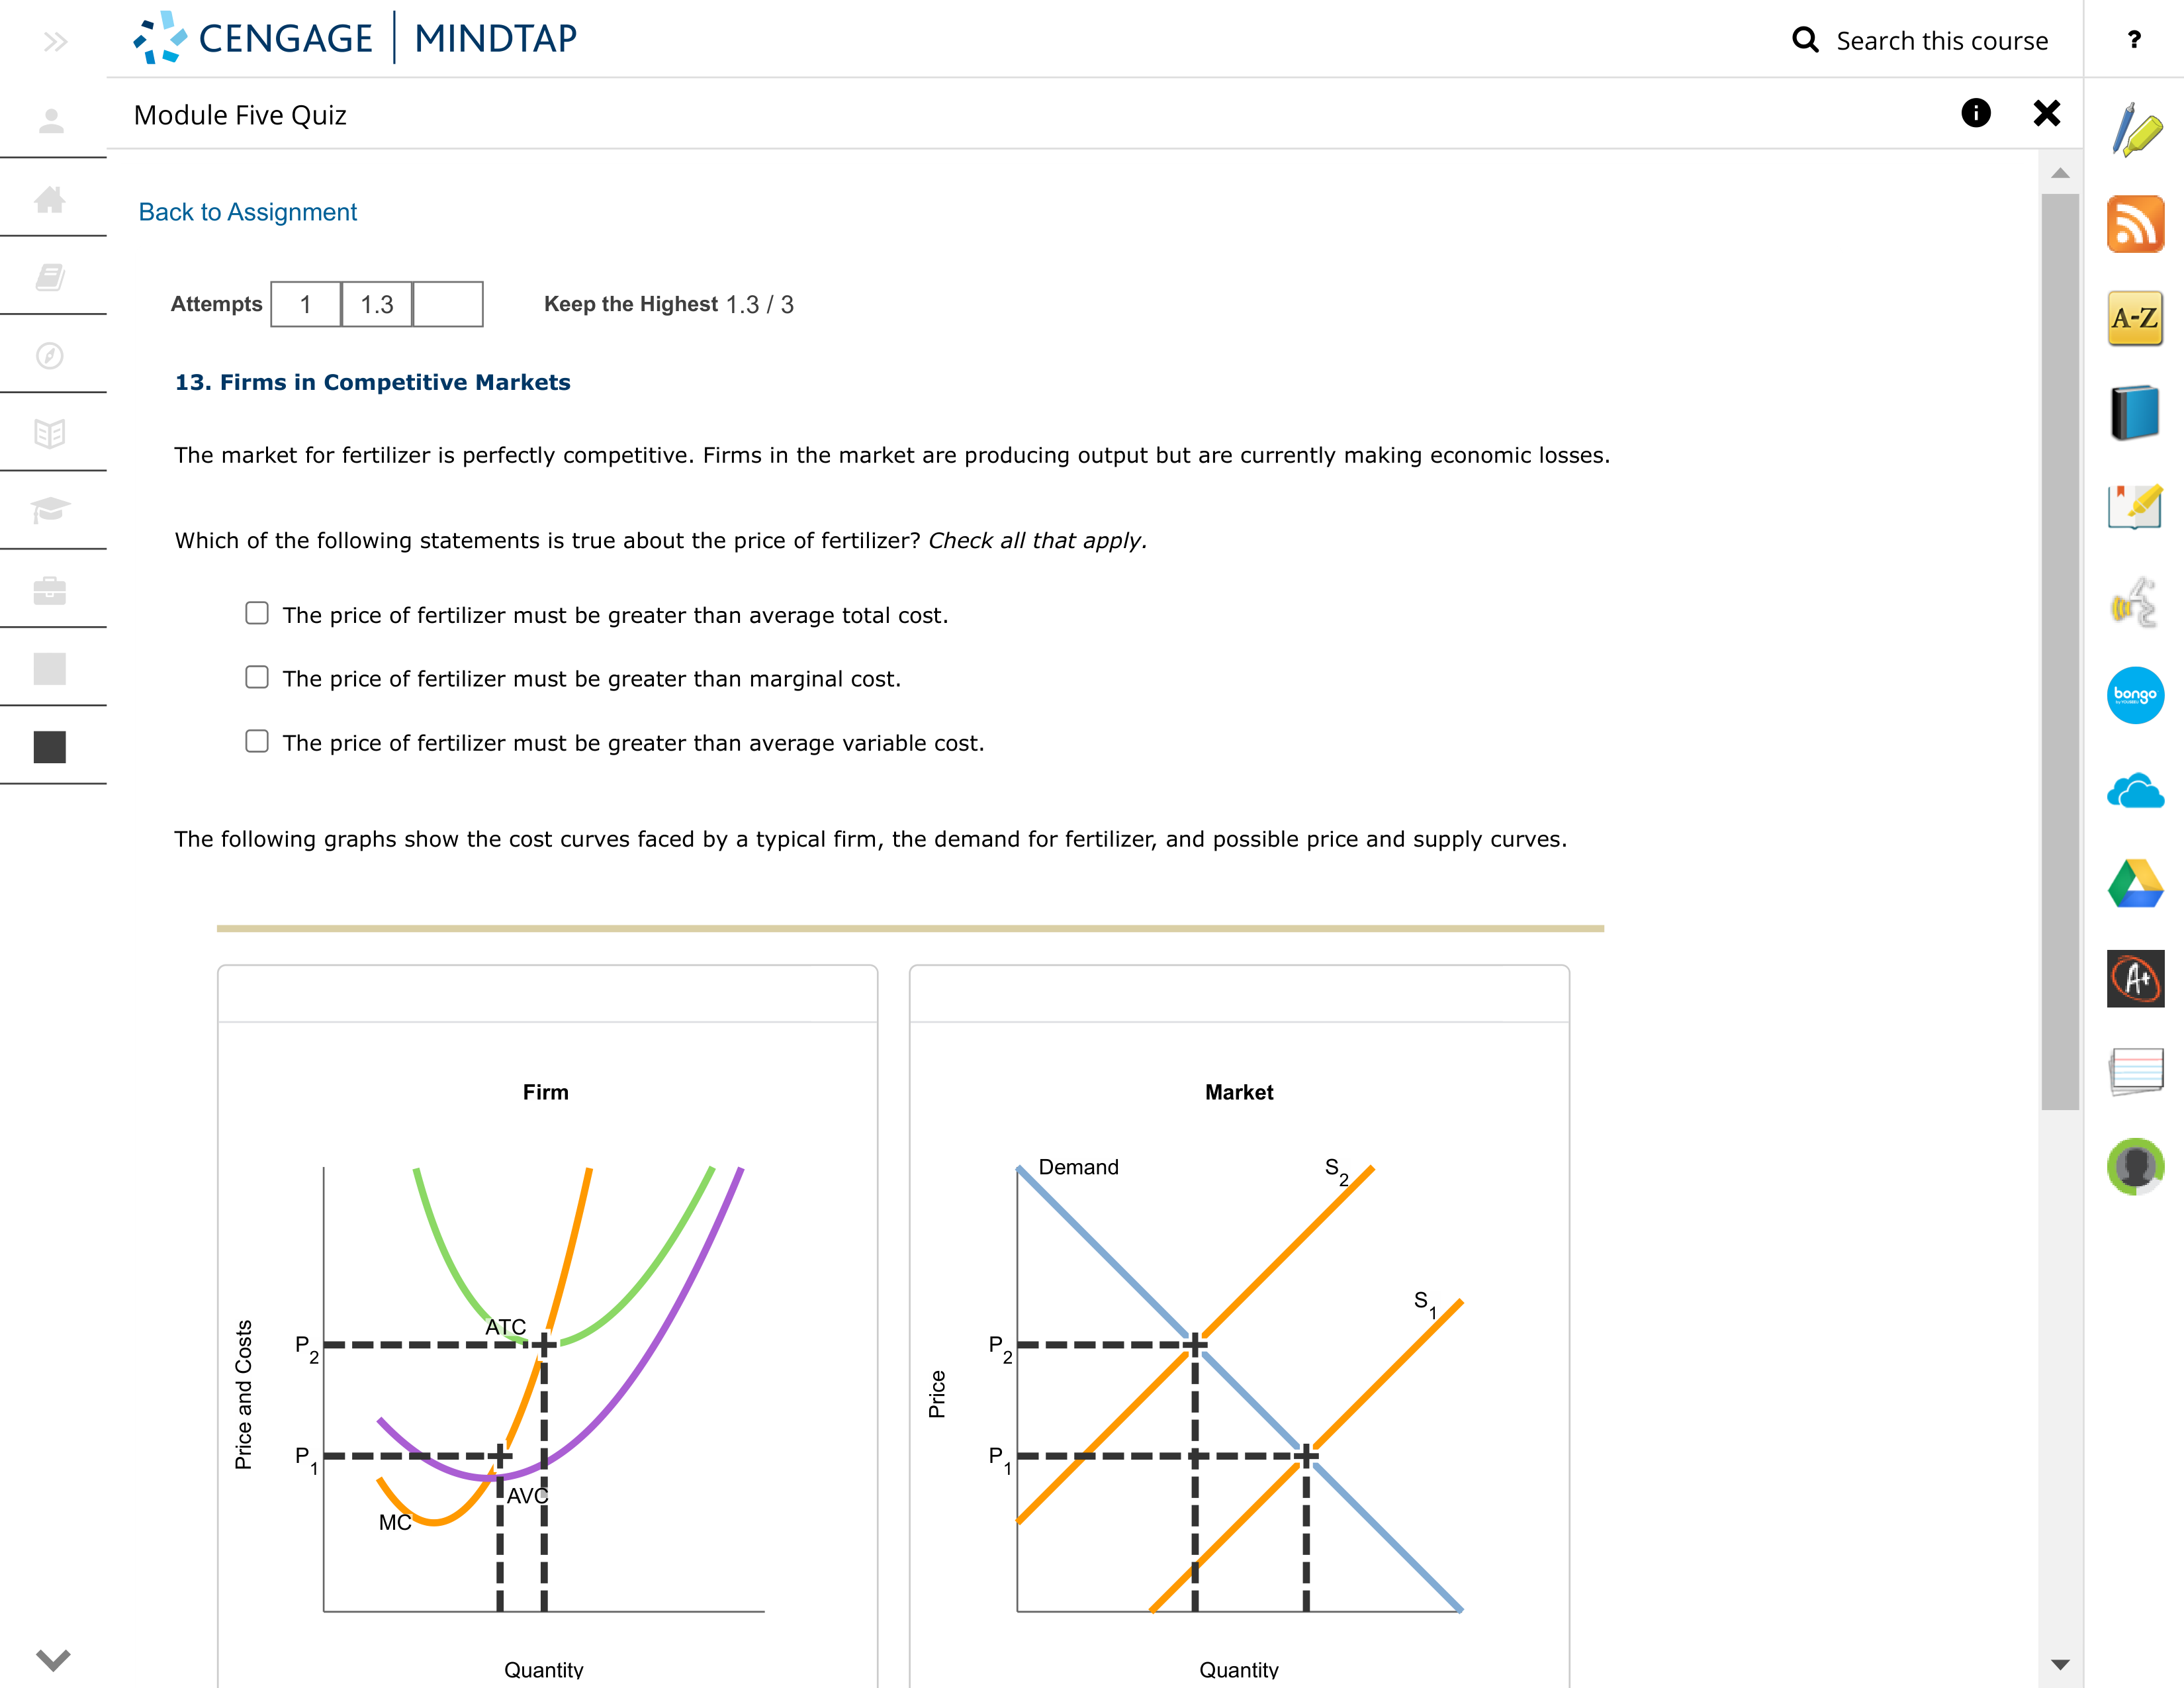Check 'greater than marginal cost' option
This screenshot has width=2184, height=1688.
point(257,676)
